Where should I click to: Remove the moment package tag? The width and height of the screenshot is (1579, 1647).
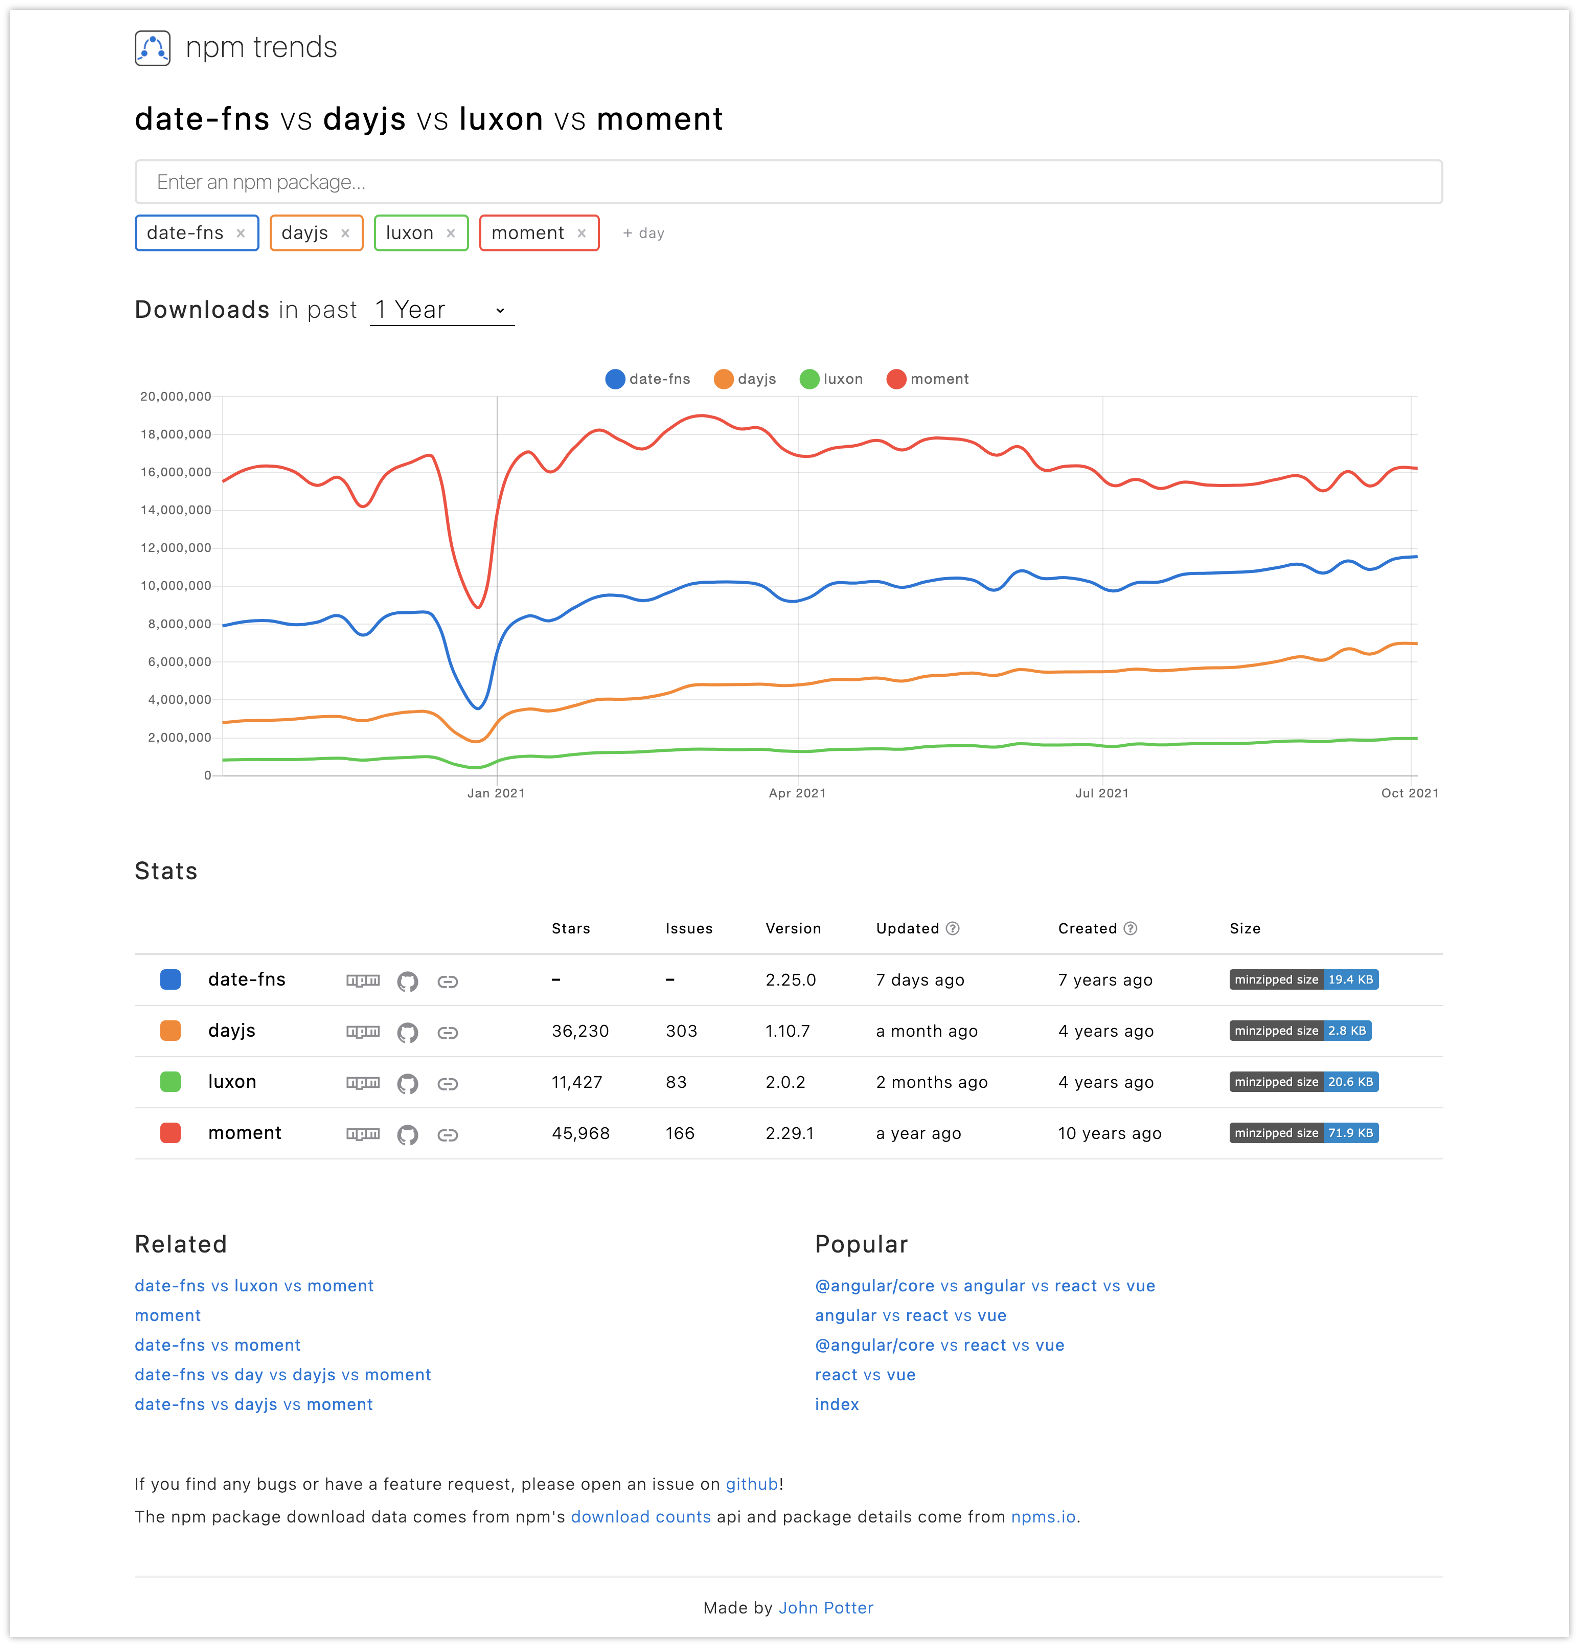pyautogui.click(x=582, y=233)
